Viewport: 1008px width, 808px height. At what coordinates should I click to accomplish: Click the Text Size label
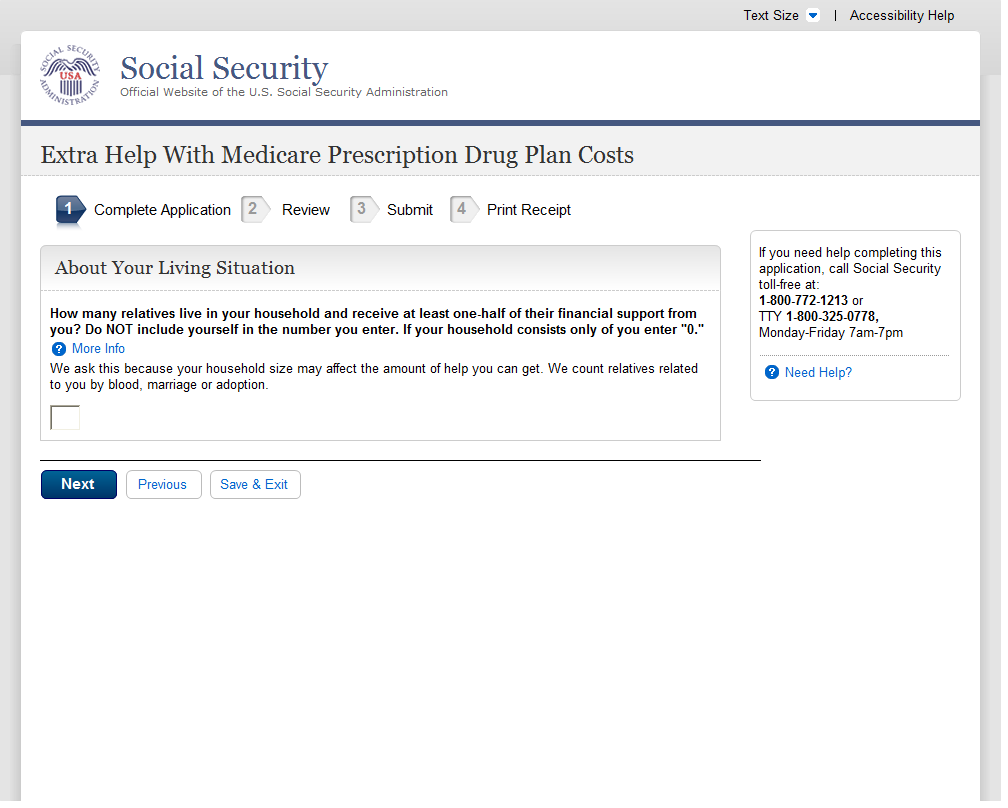click(x=771, y=16)
